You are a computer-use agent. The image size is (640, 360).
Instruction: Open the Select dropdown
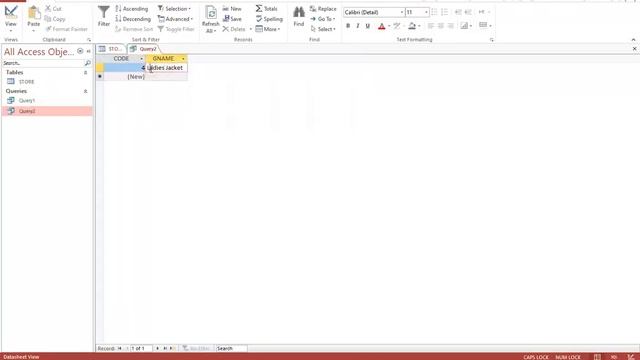tap(323, 29)
